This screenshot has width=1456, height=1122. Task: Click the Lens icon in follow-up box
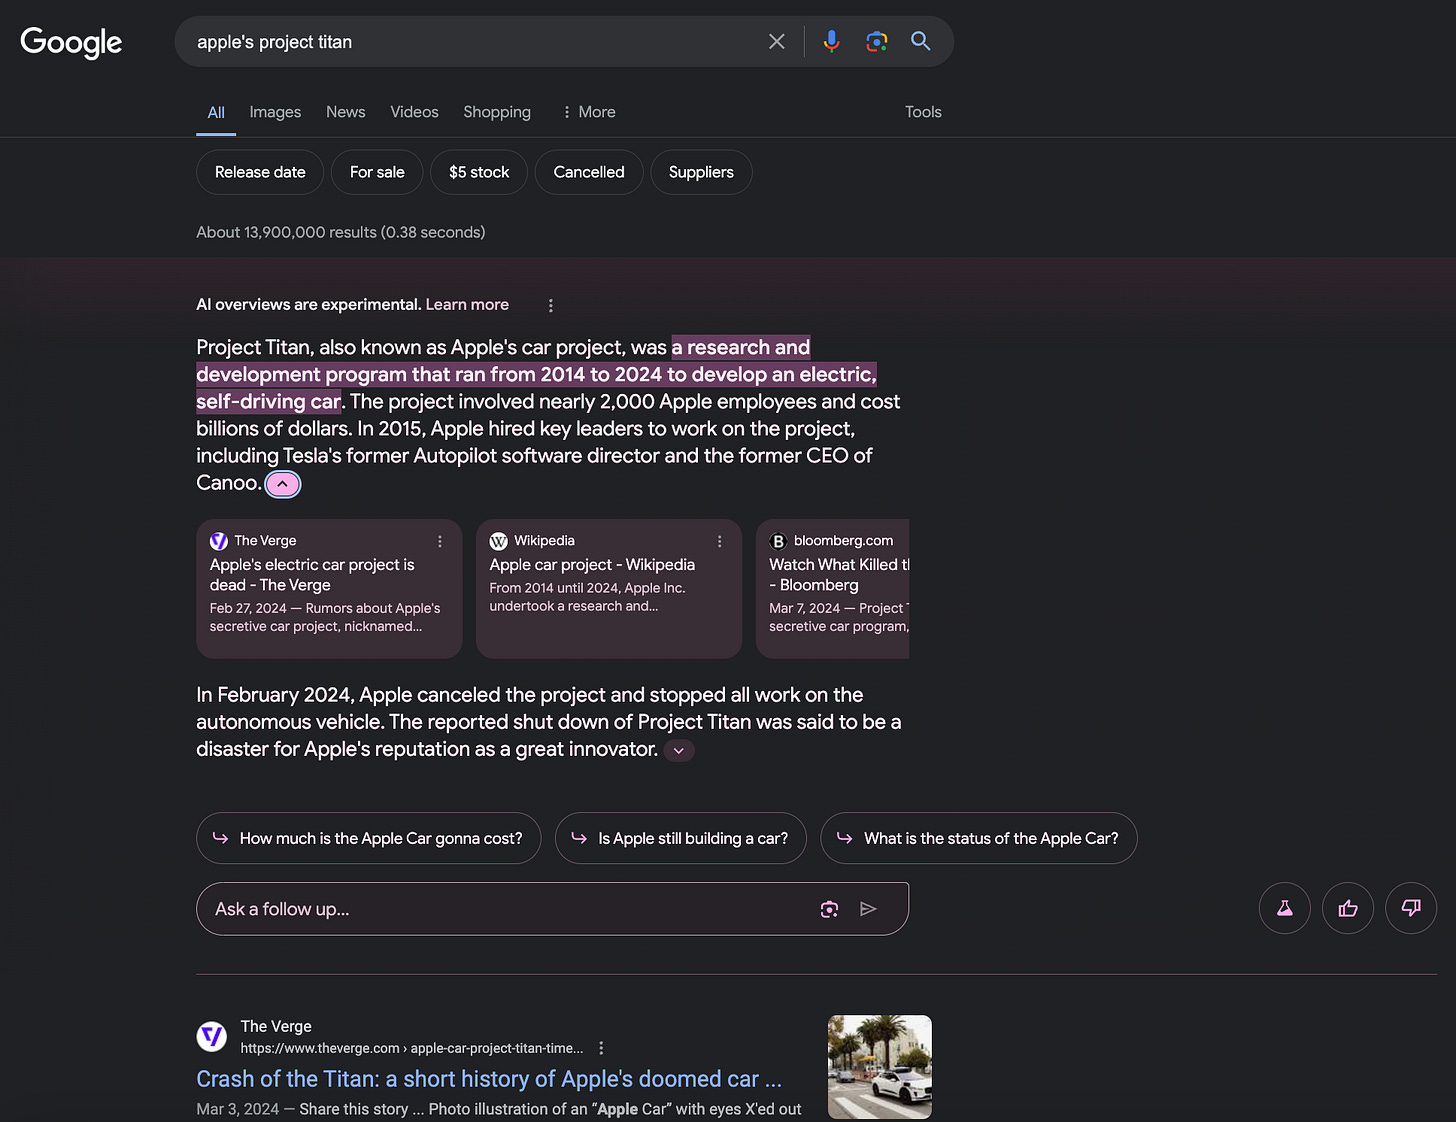coord(829,909)
